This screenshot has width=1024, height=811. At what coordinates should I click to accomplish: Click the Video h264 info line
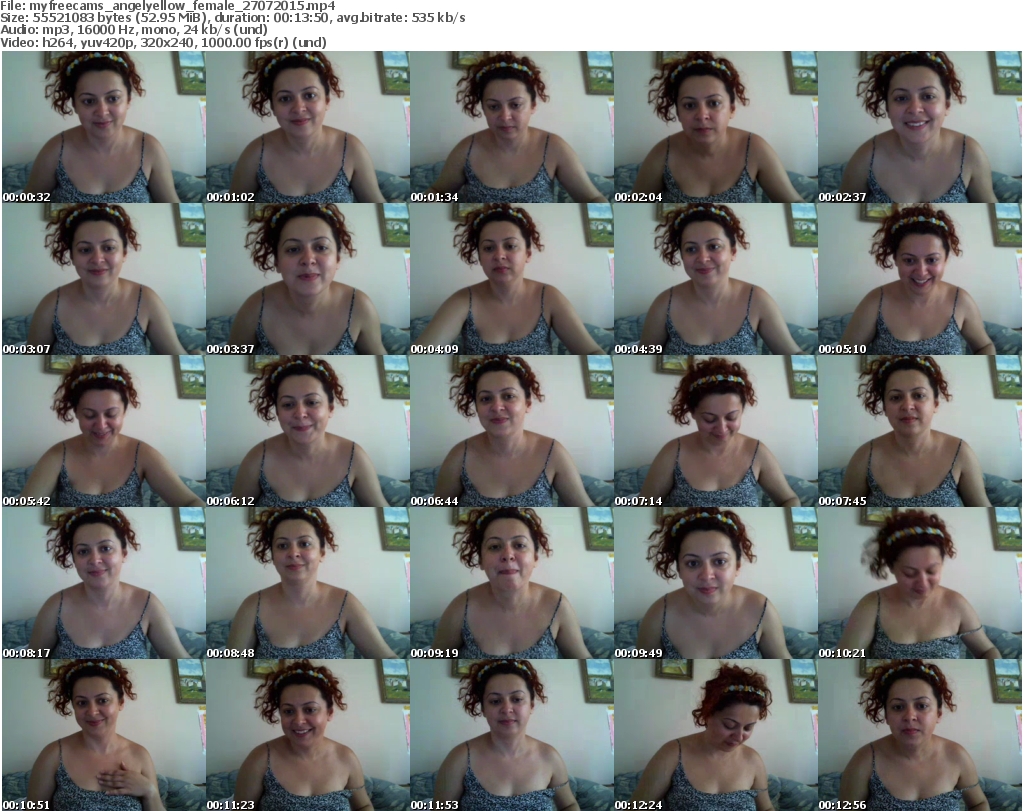(x=163, y=42)
